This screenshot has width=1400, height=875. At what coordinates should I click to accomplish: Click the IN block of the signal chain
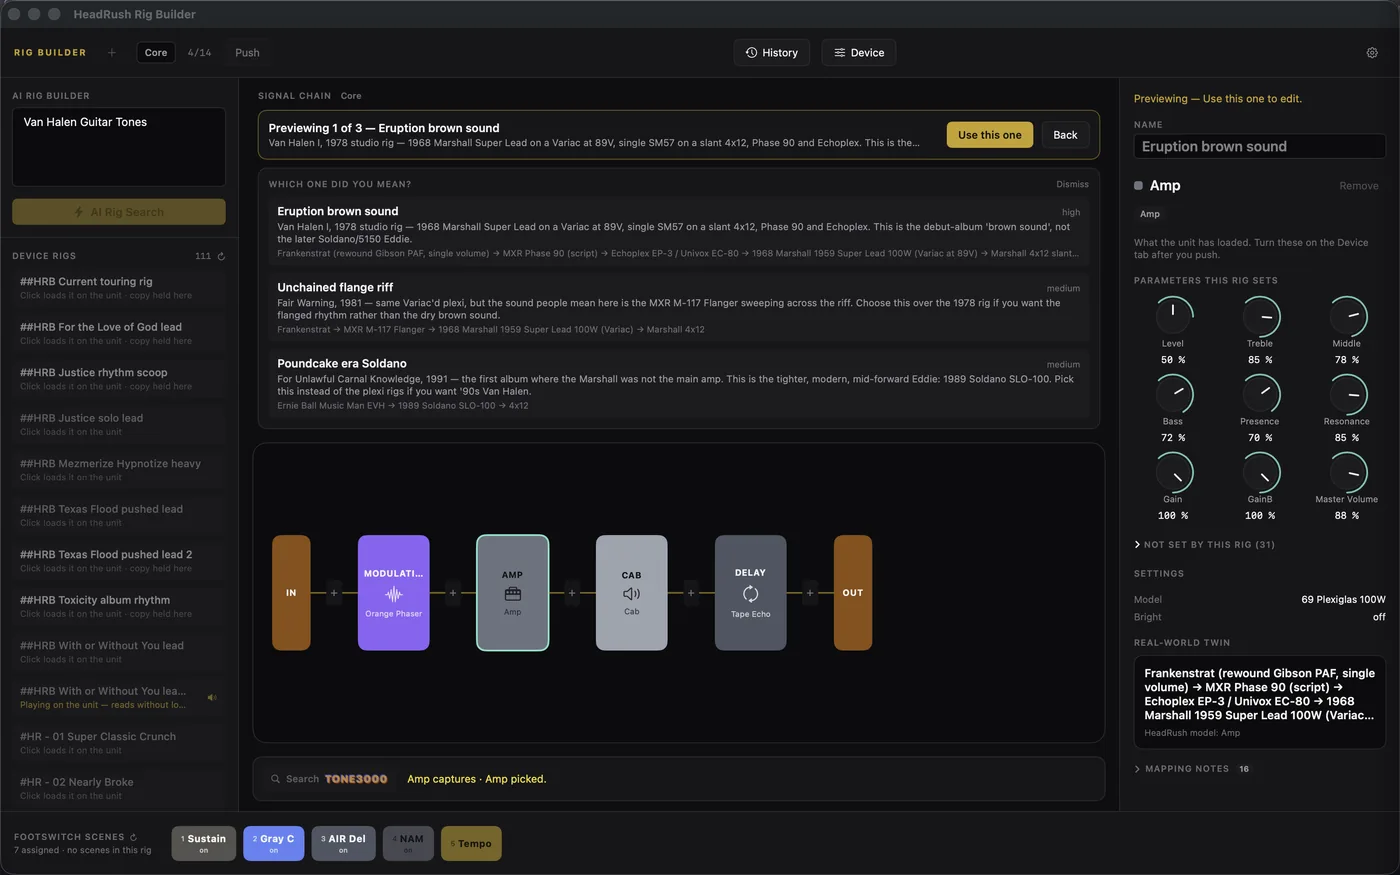[x=291, y=593]
